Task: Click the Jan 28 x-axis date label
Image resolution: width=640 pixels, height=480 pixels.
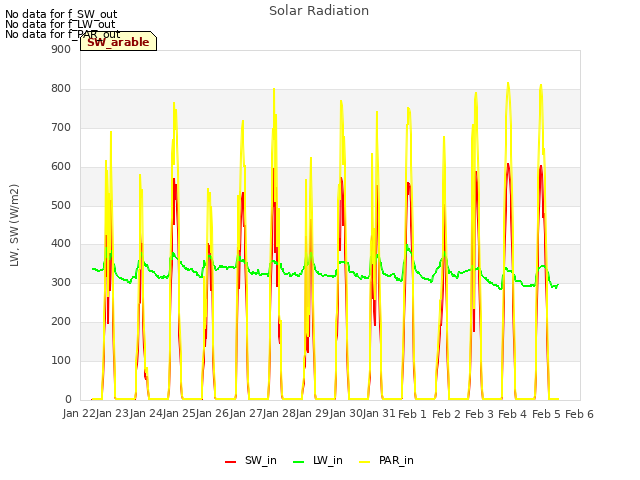Action: [x=279, y=413]
